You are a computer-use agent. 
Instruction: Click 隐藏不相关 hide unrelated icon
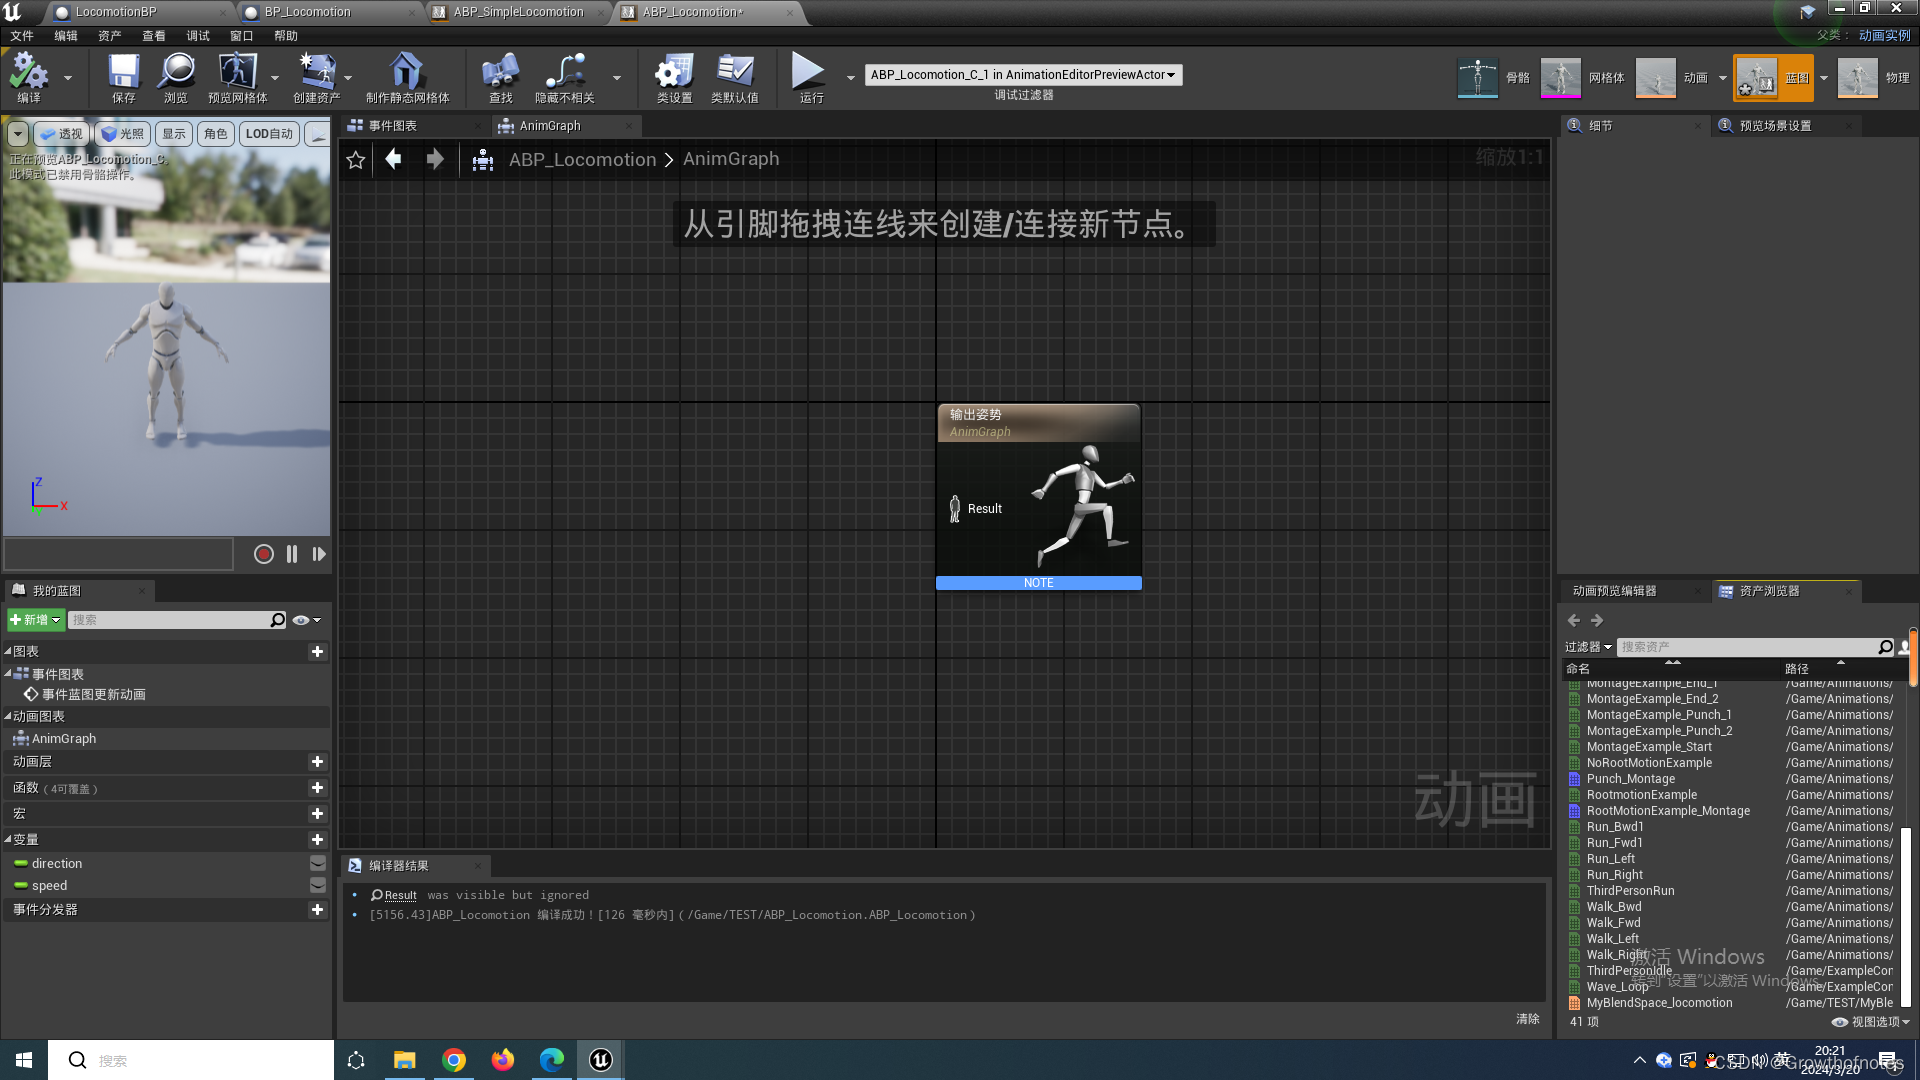tap(565, 77)
